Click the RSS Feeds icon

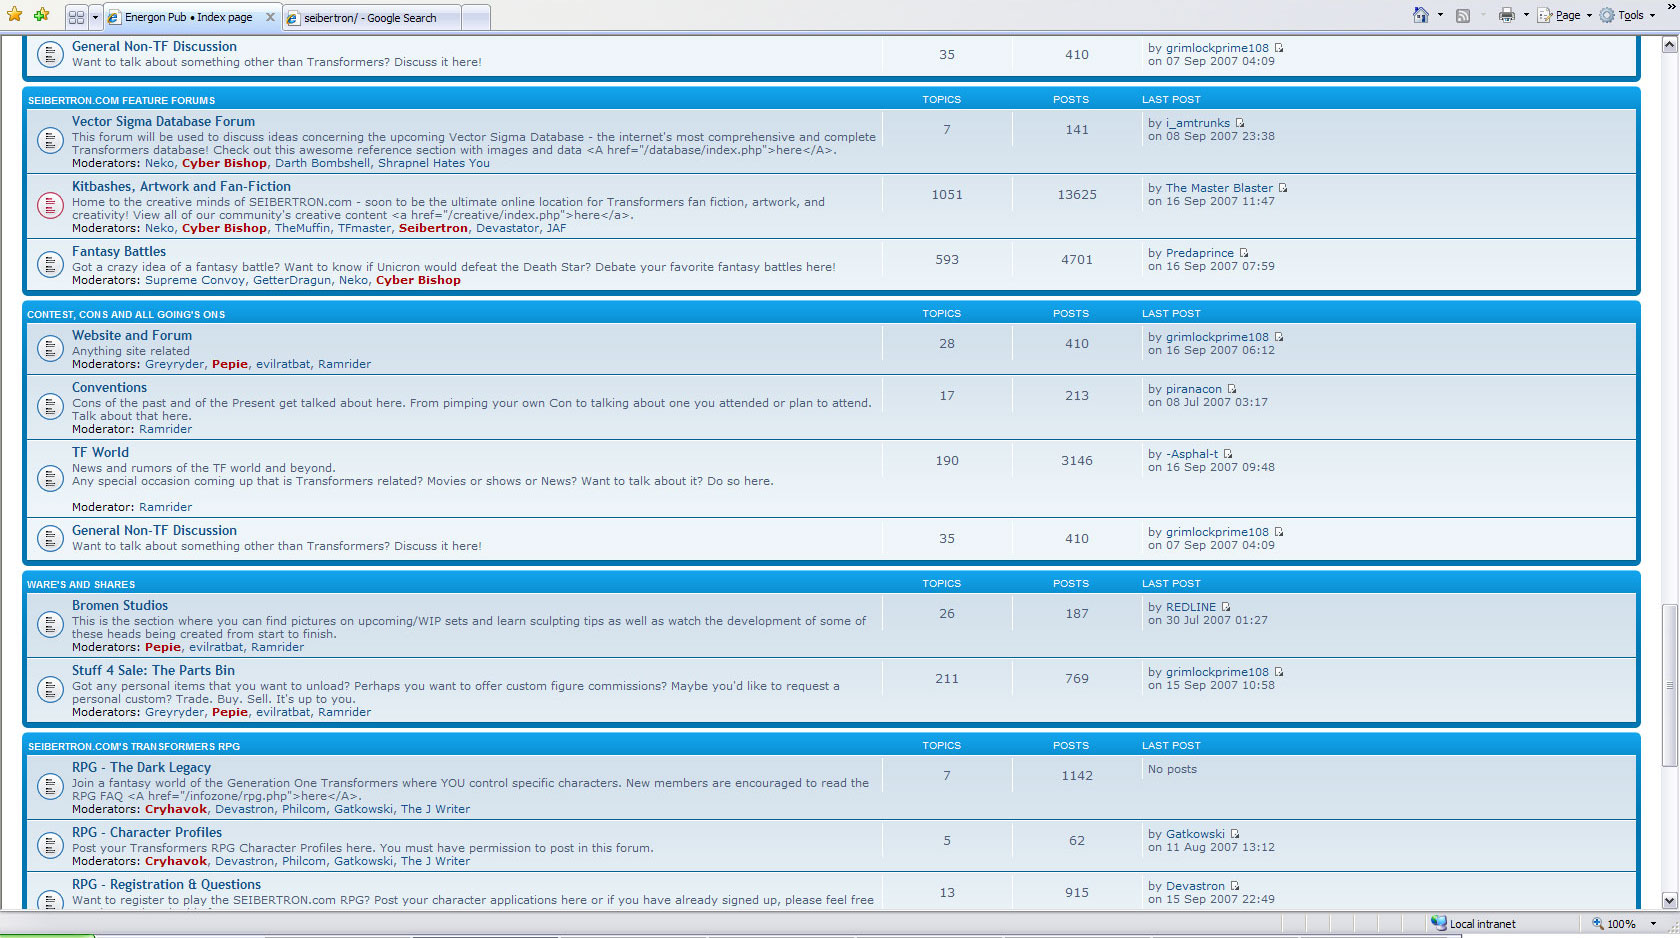(1463, 15)
